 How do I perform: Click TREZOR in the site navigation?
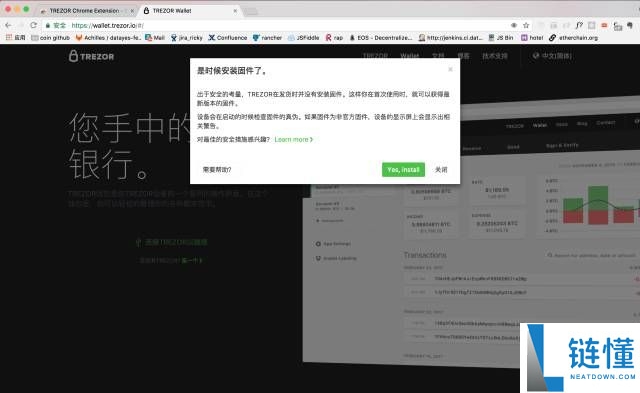pyautogui.click(x=375, y=56)
